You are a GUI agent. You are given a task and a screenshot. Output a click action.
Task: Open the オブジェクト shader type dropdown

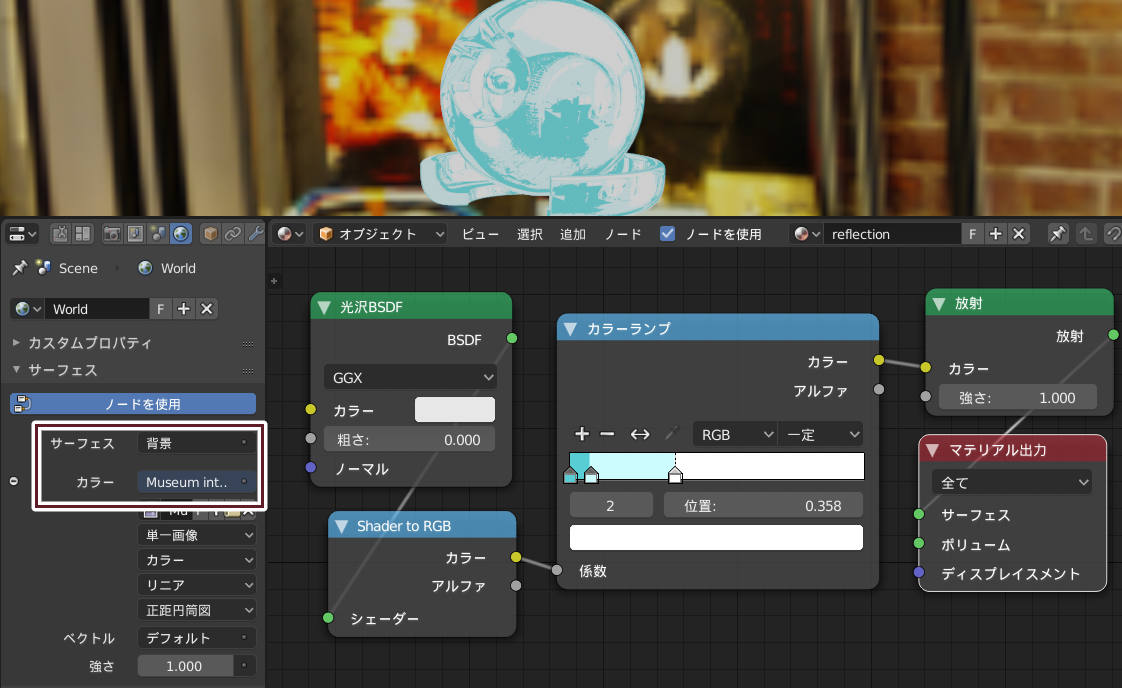[382, 233]
